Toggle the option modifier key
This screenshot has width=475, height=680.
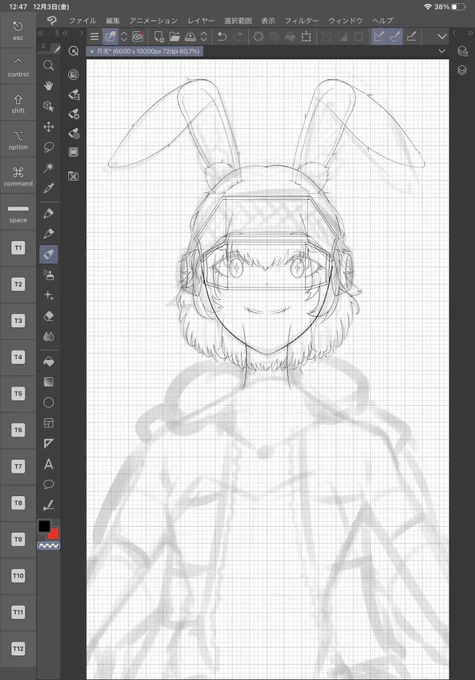click(x=18, y=140)
